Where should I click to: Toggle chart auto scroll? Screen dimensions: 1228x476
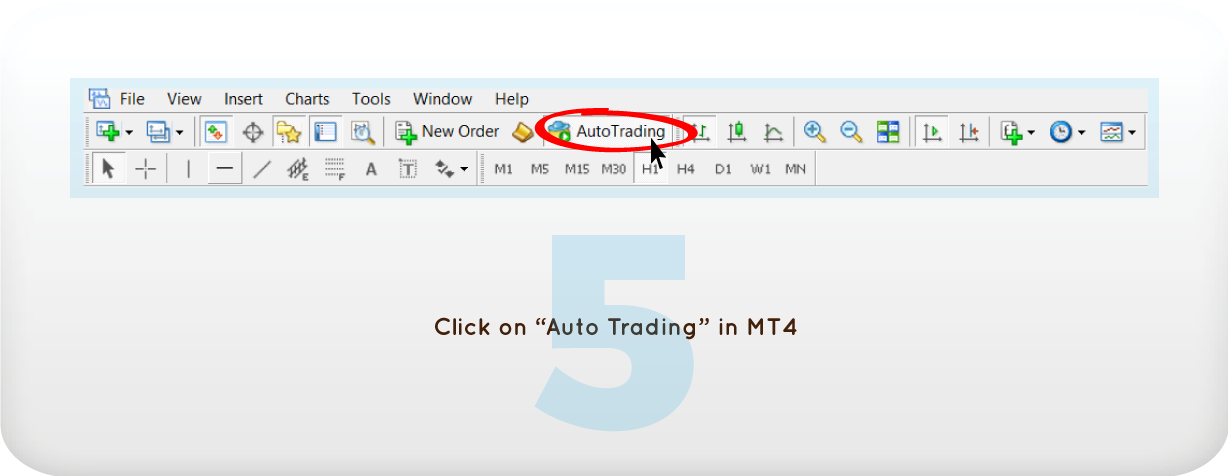932,131
